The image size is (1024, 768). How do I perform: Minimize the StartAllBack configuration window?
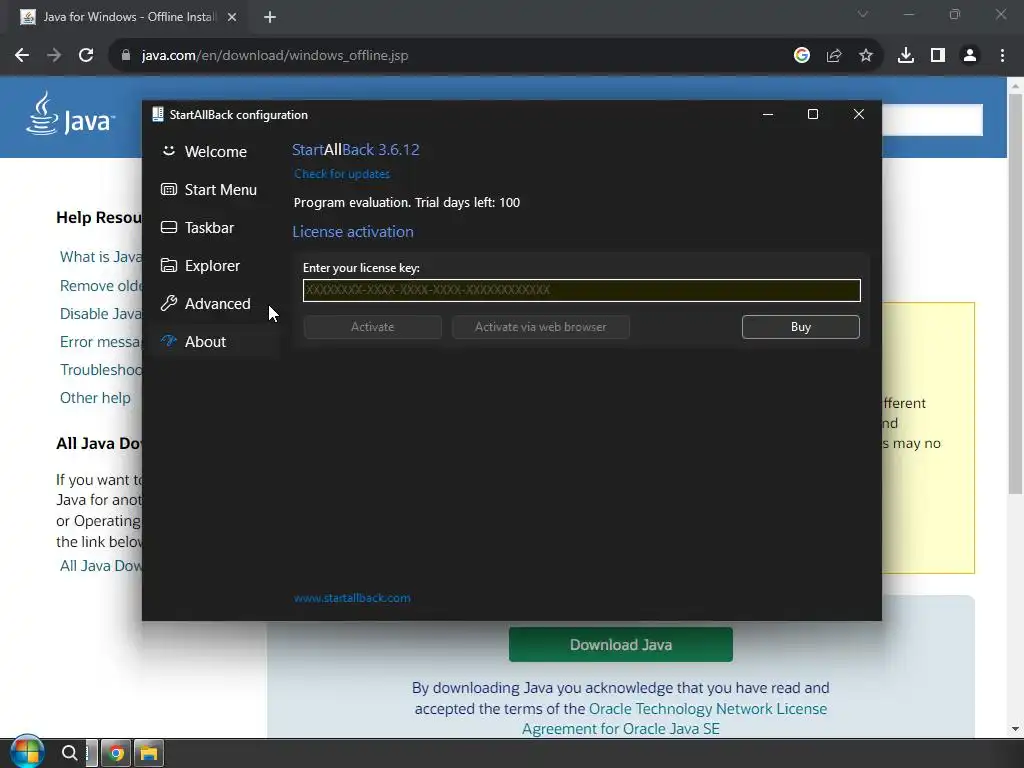point(768,114)
